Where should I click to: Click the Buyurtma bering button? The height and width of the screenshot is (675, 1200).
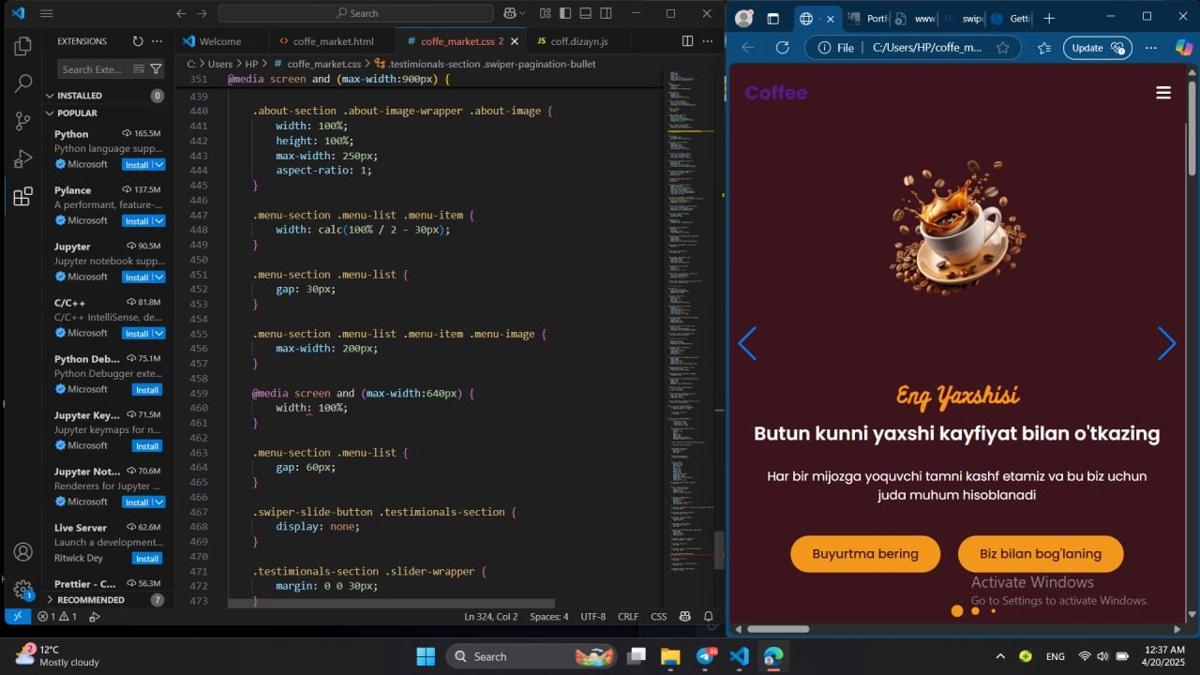click(865, 554)
